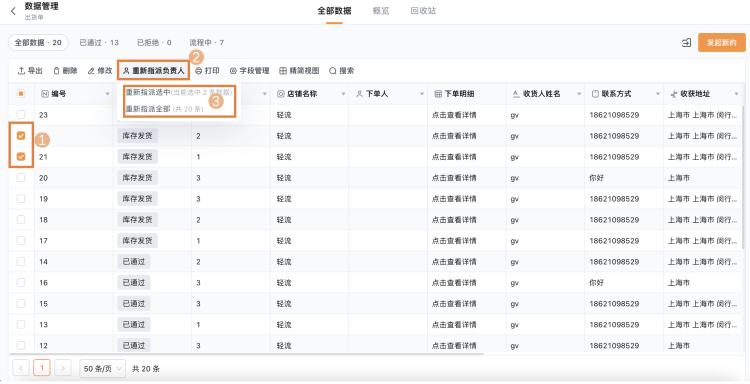750x384 pixels.
Task: Check the checkbox for row 18
Action: (21, 219)
